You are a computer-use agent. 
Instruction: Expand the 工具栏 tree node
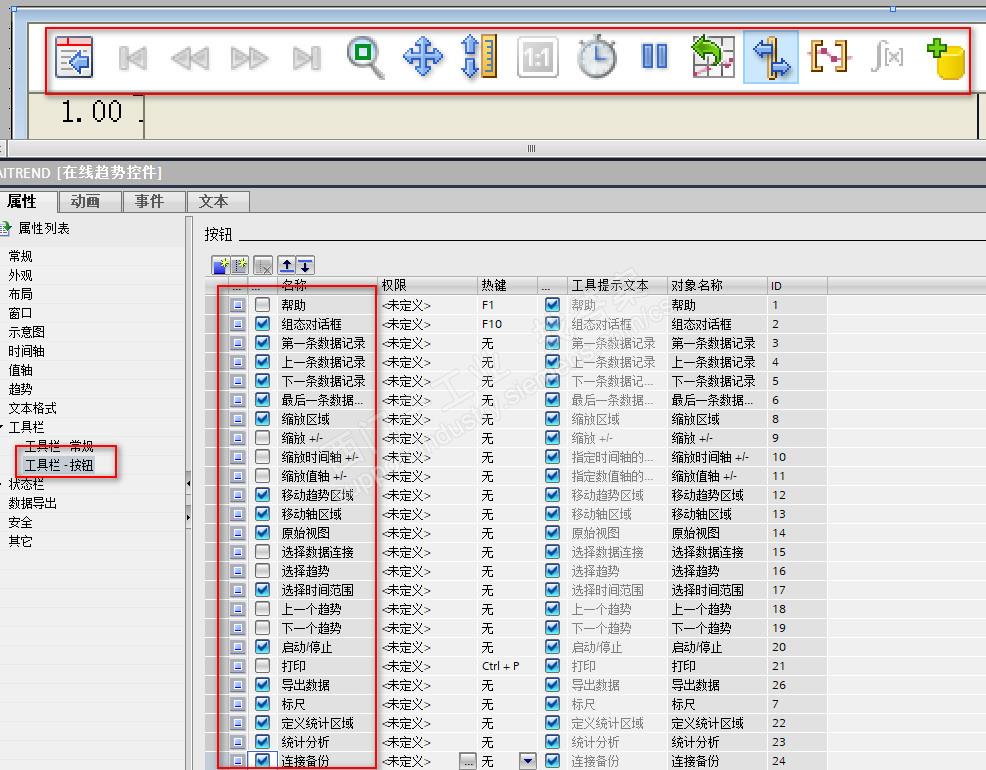click(x=2, y=427)
